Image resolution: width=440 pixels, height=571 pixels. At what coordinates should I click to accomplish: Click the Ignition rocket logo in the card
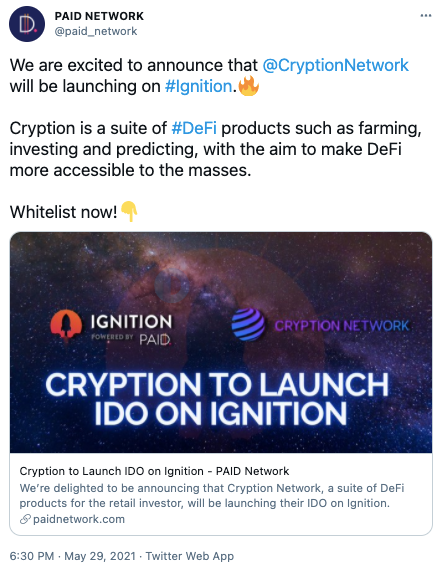coord(66,325)
